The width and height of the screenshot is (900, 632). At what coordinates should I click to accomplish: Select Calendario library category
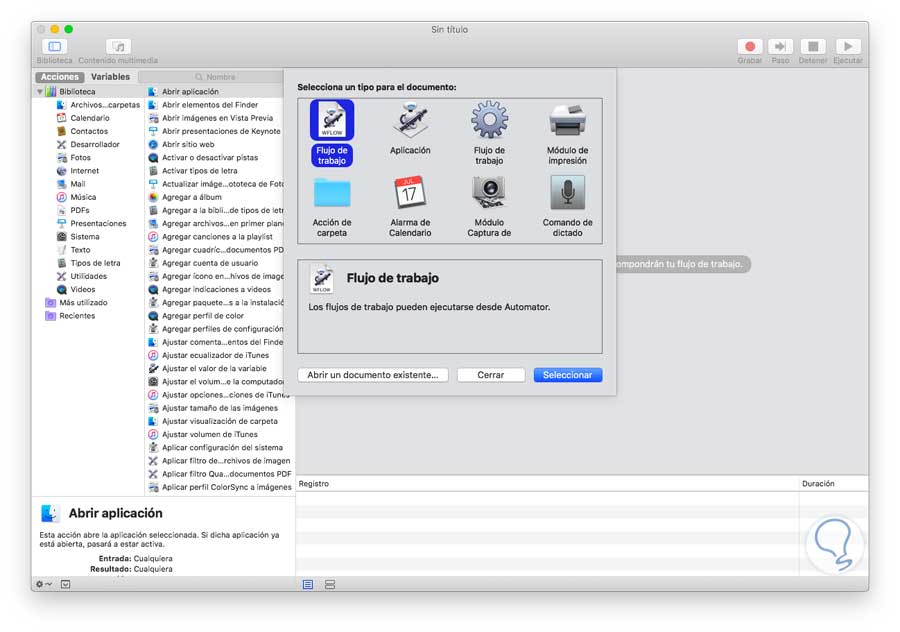[83, 118]
